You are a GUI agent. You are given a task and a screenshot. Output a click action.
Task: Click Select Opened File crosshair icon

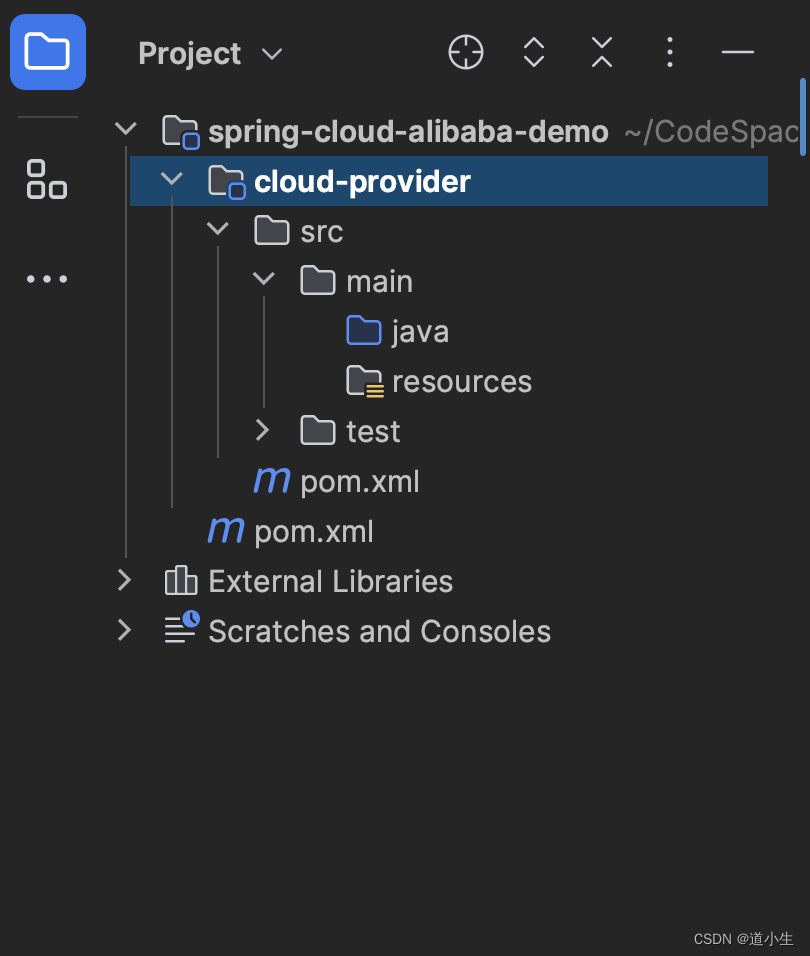pyautogui.click(x=466, y=52)
